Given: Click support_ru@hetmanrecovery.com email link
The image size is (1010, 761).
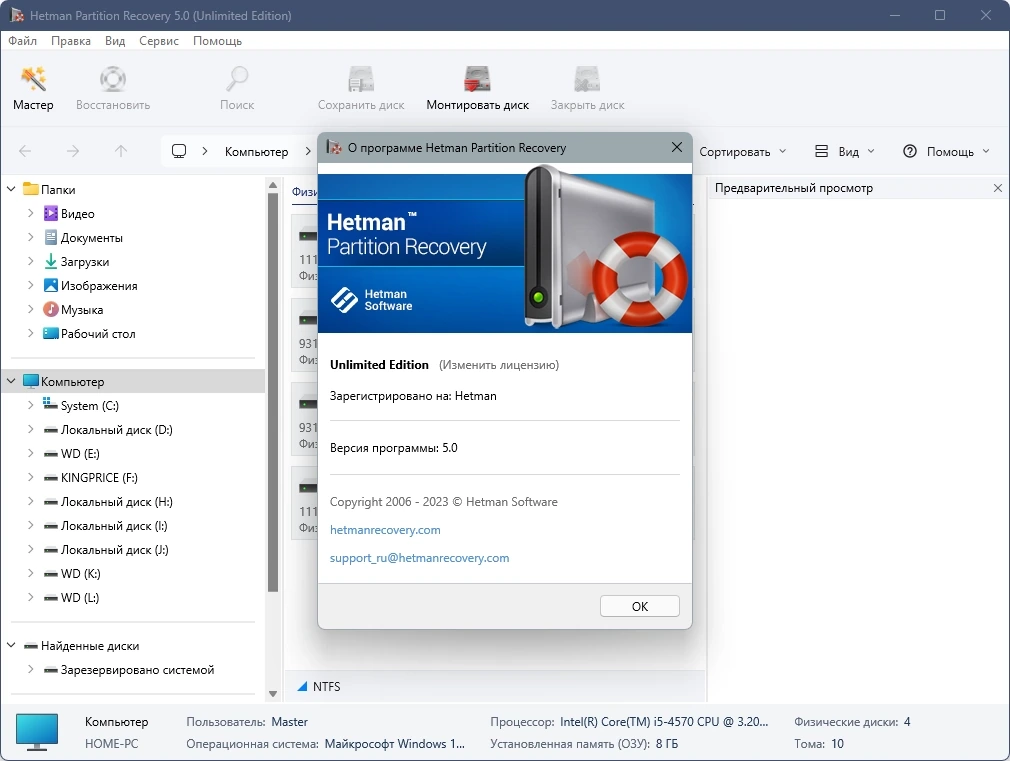Looking at the screenshot, I should (419, 558).
